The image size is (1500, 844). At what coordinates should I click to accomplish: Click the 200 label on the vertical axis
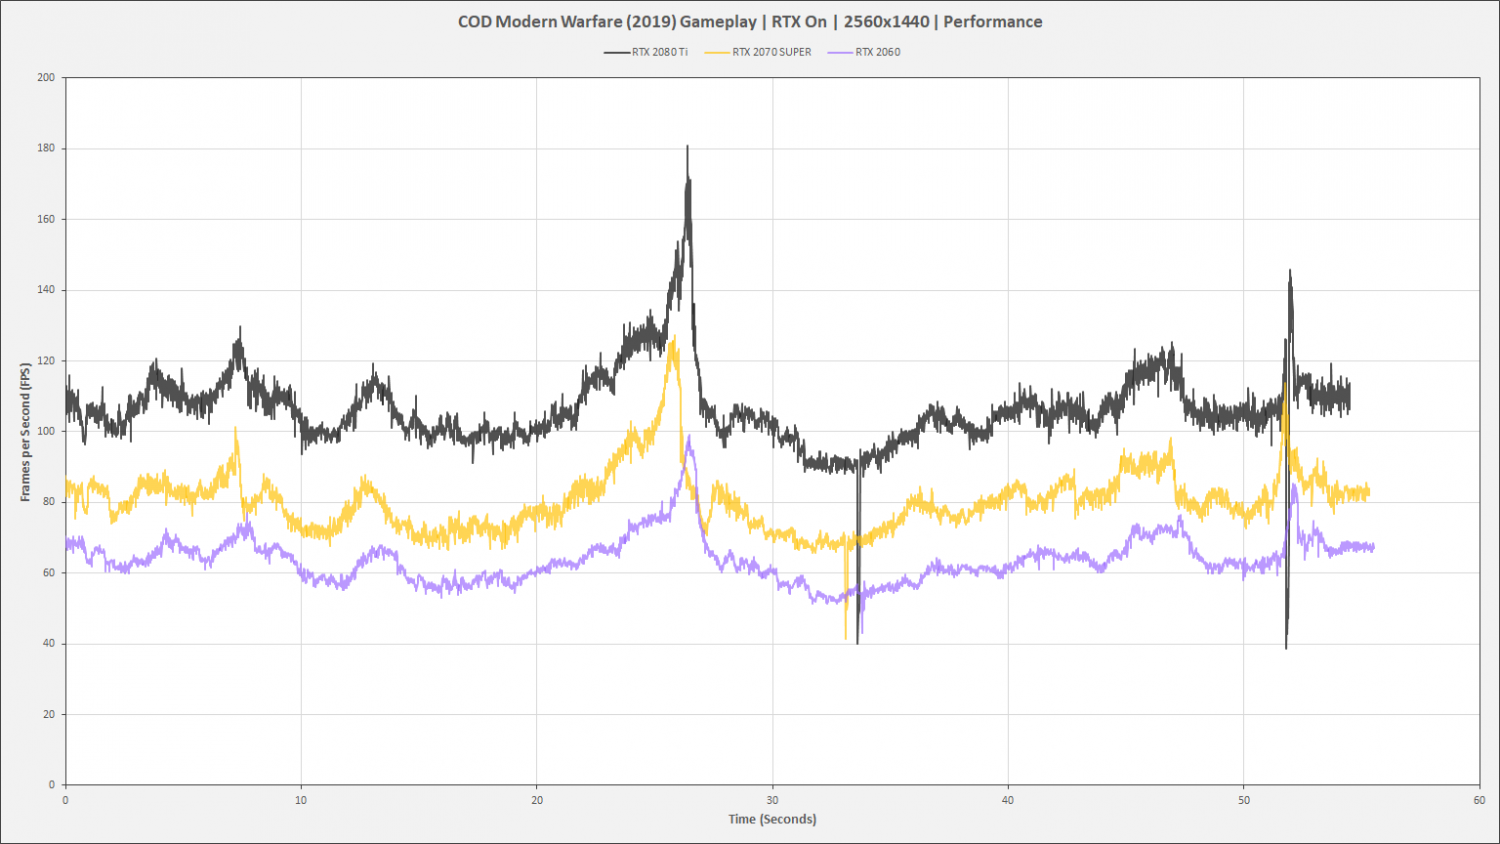click(46, 78)
